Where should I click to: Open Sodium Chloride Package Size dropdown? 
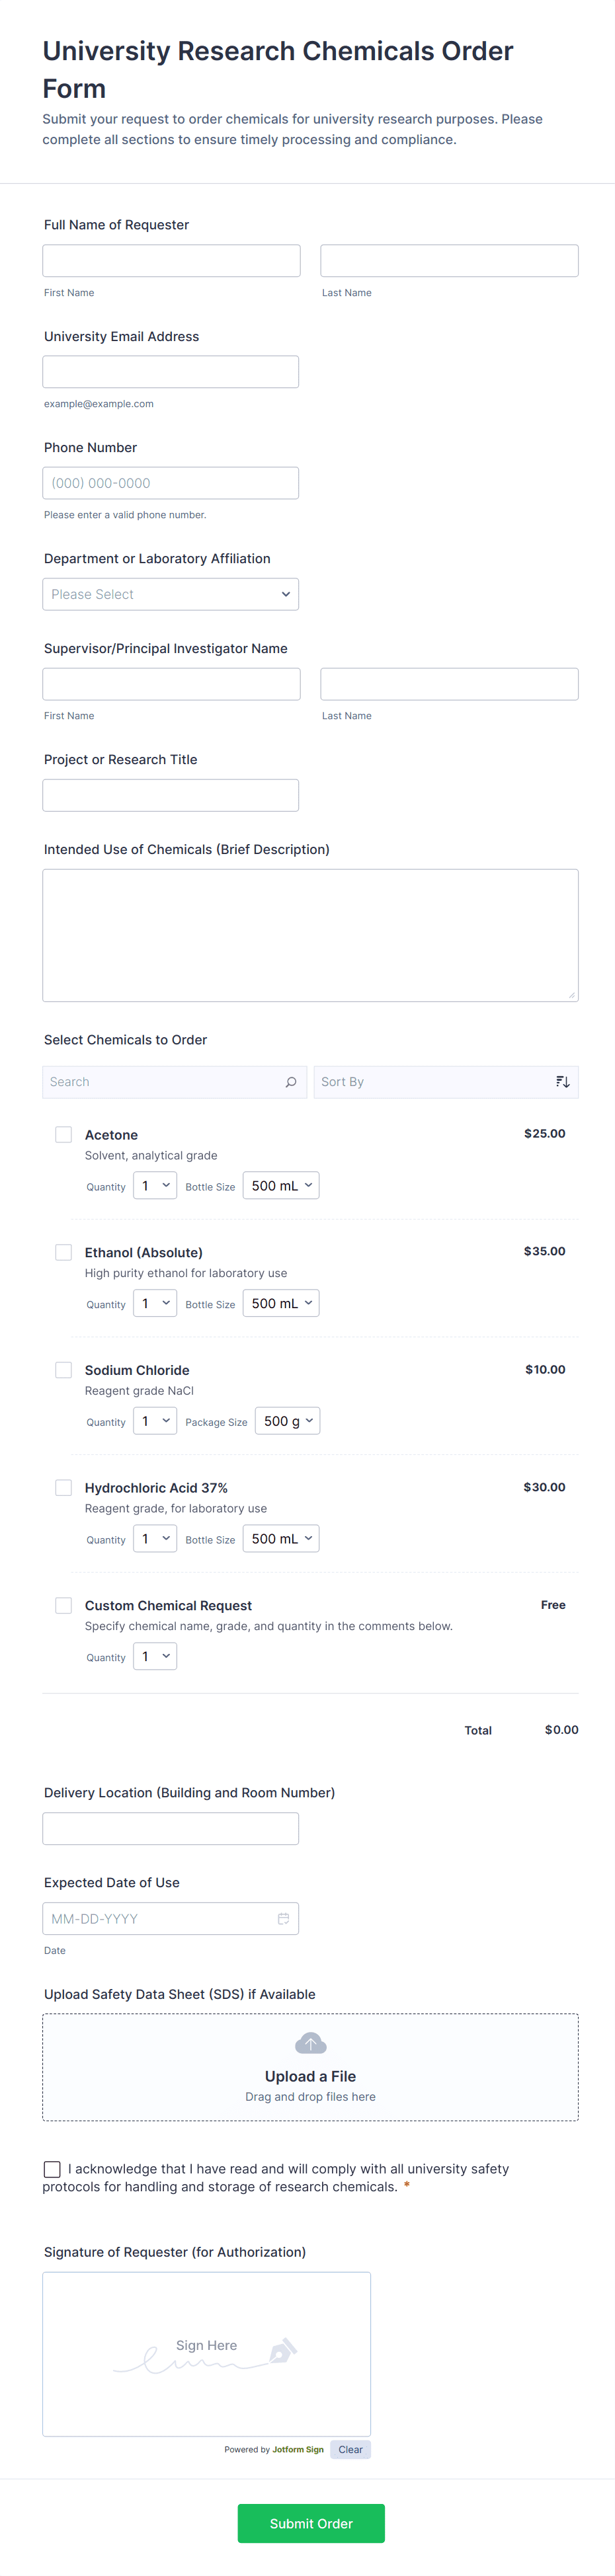tap(287, 1421)
